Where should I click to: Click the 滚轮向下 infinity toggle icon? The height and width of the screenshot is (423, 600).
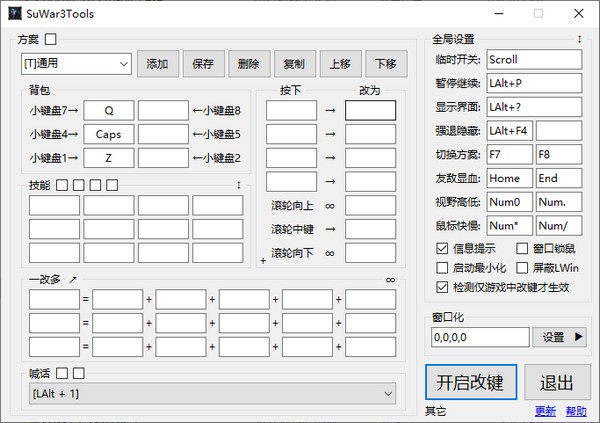click(330, 253)
